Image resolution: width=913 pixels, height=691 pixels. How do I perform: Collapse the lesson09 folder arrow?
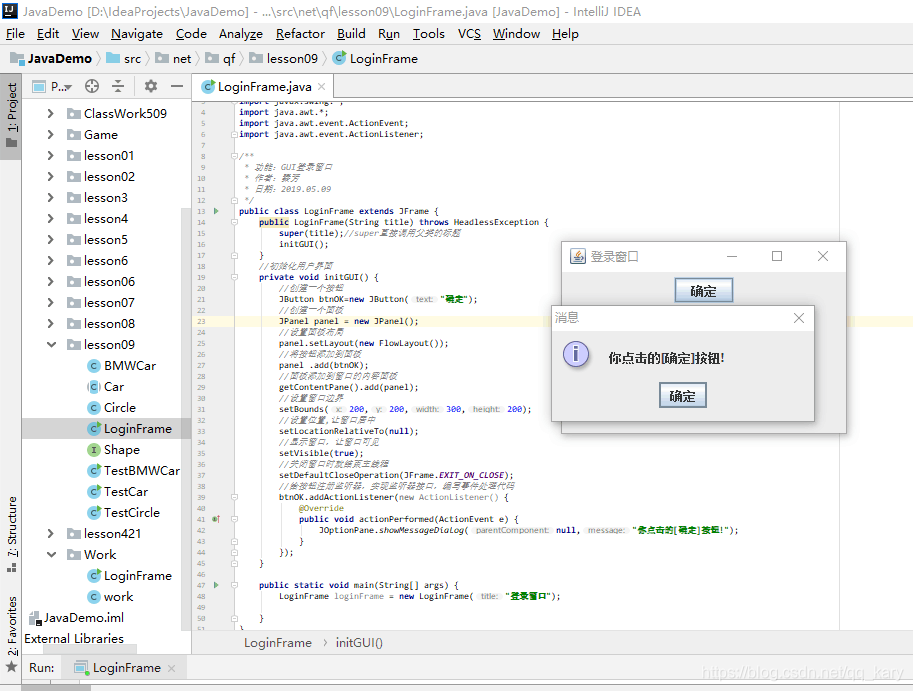51,345
